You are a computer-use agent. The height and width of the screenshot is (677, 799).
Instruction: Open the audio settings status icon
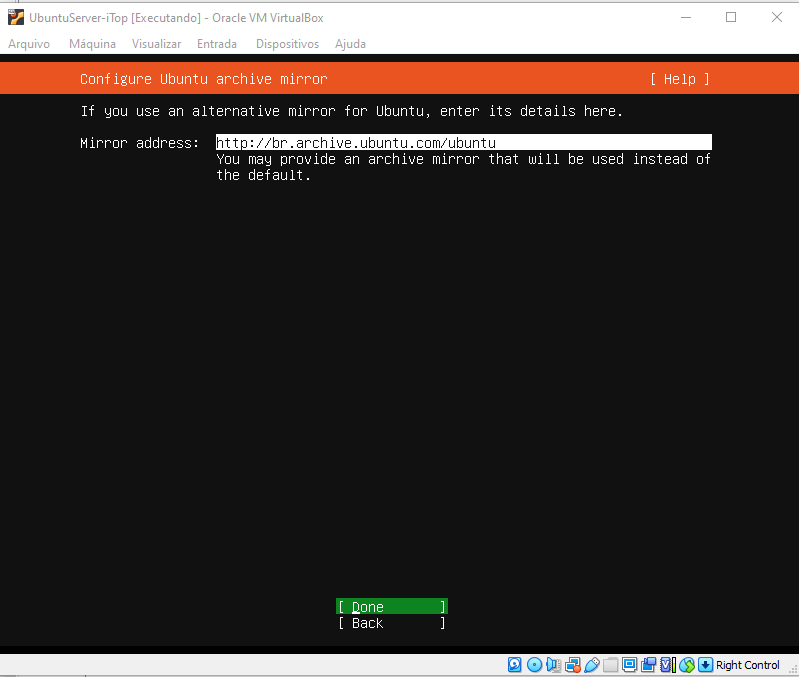pos(553,665)
